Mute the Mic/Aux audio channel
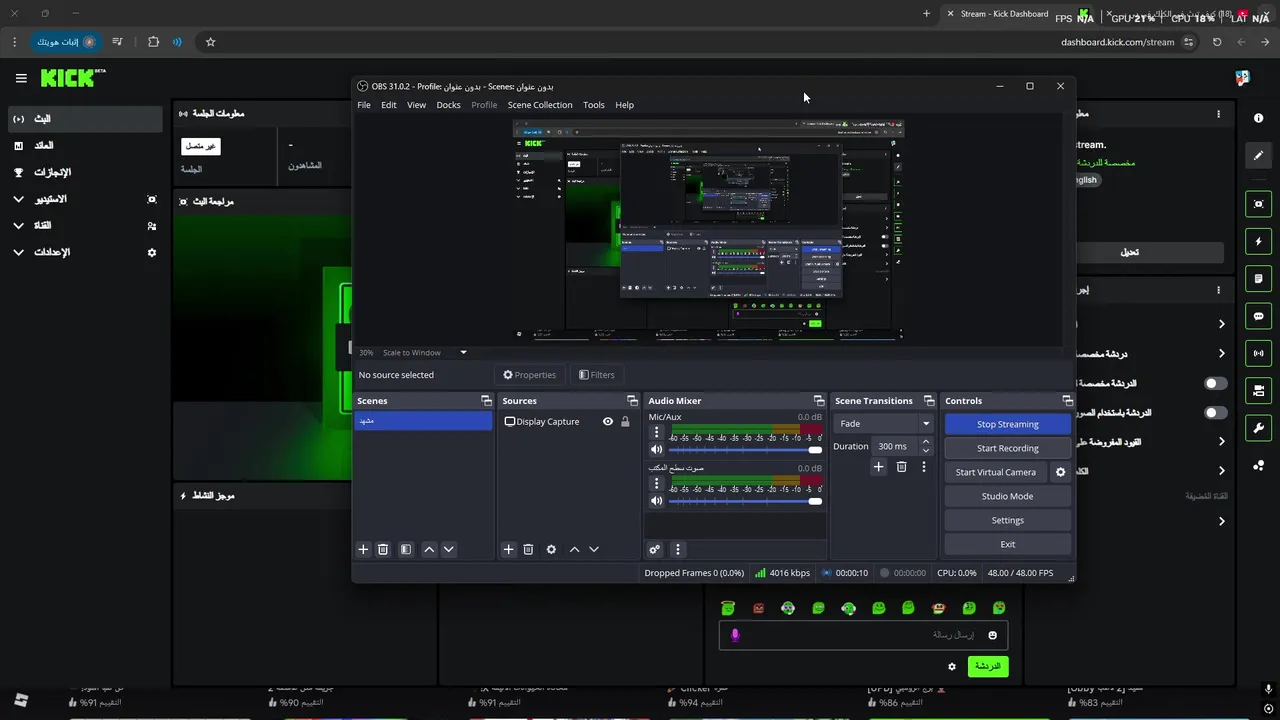This screenshot has height=720, width=1280. [656, 450]
